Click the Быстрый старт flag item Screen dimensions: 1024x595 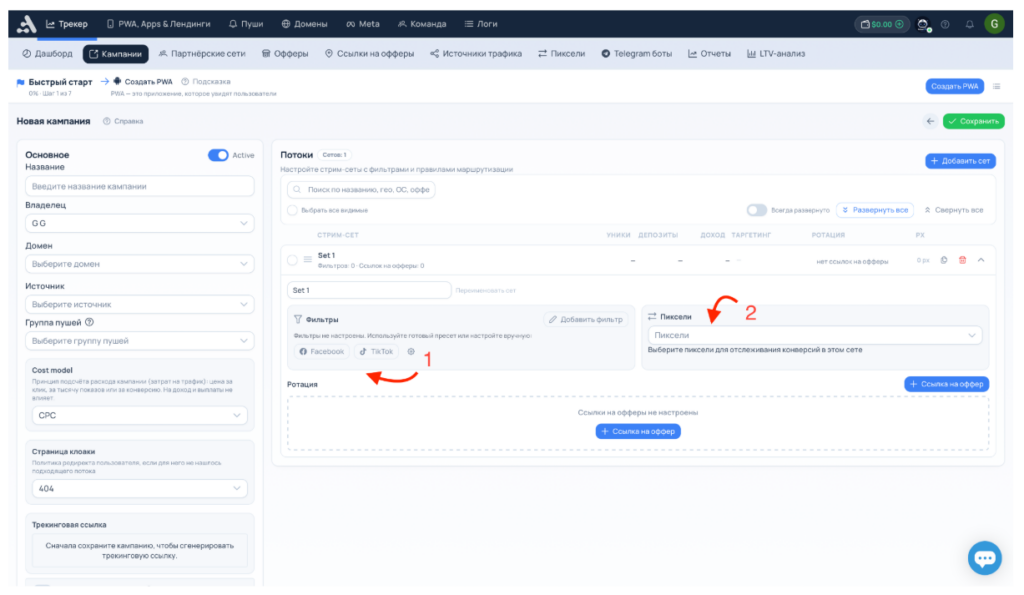54,82
